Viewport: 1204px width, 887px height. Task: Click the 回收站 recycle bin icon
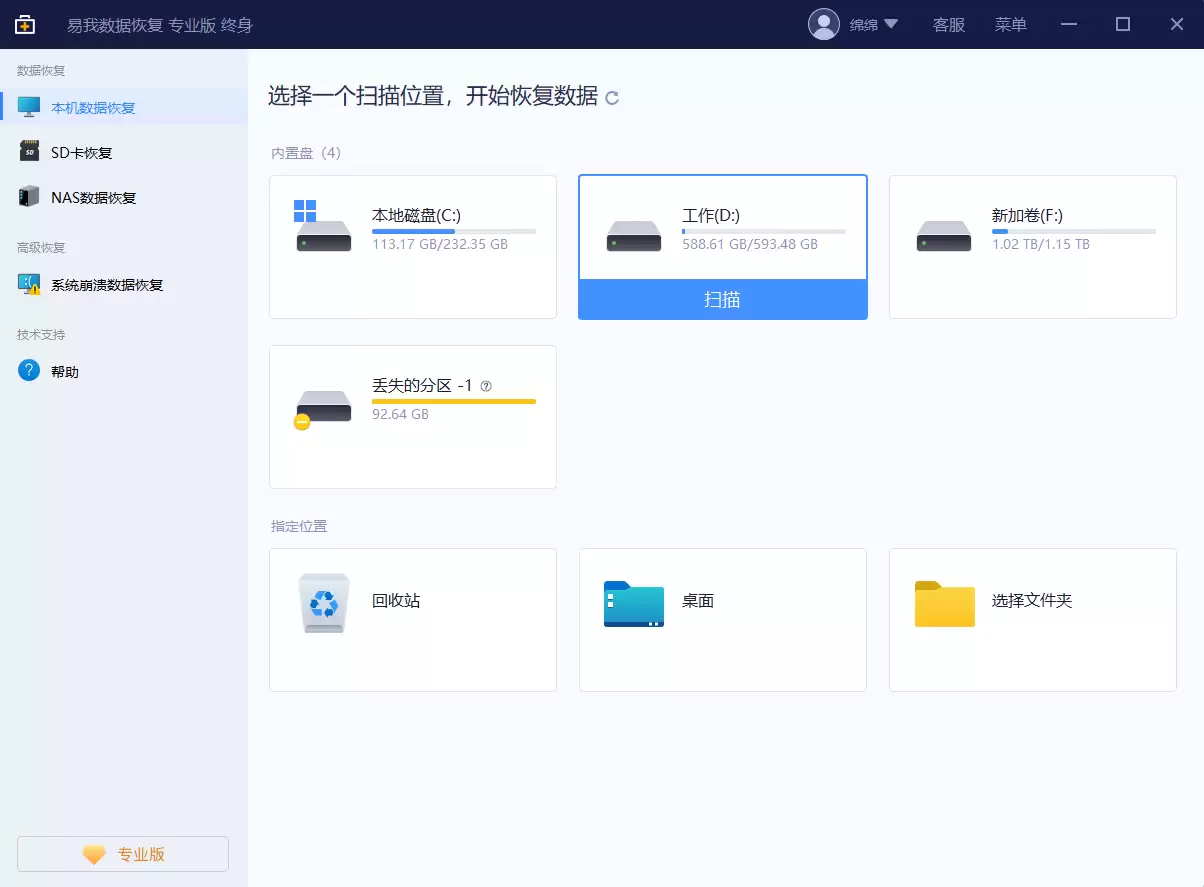(x=322, y=601)
